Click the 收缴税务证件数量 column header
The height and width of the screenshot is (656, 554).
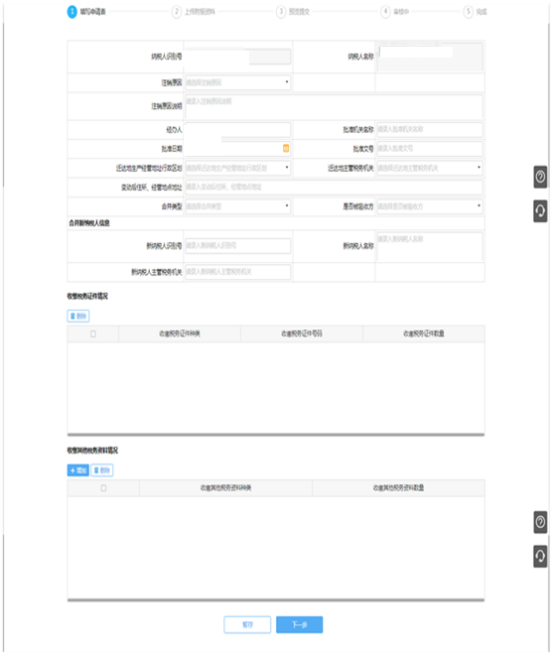tap(424, 334)
